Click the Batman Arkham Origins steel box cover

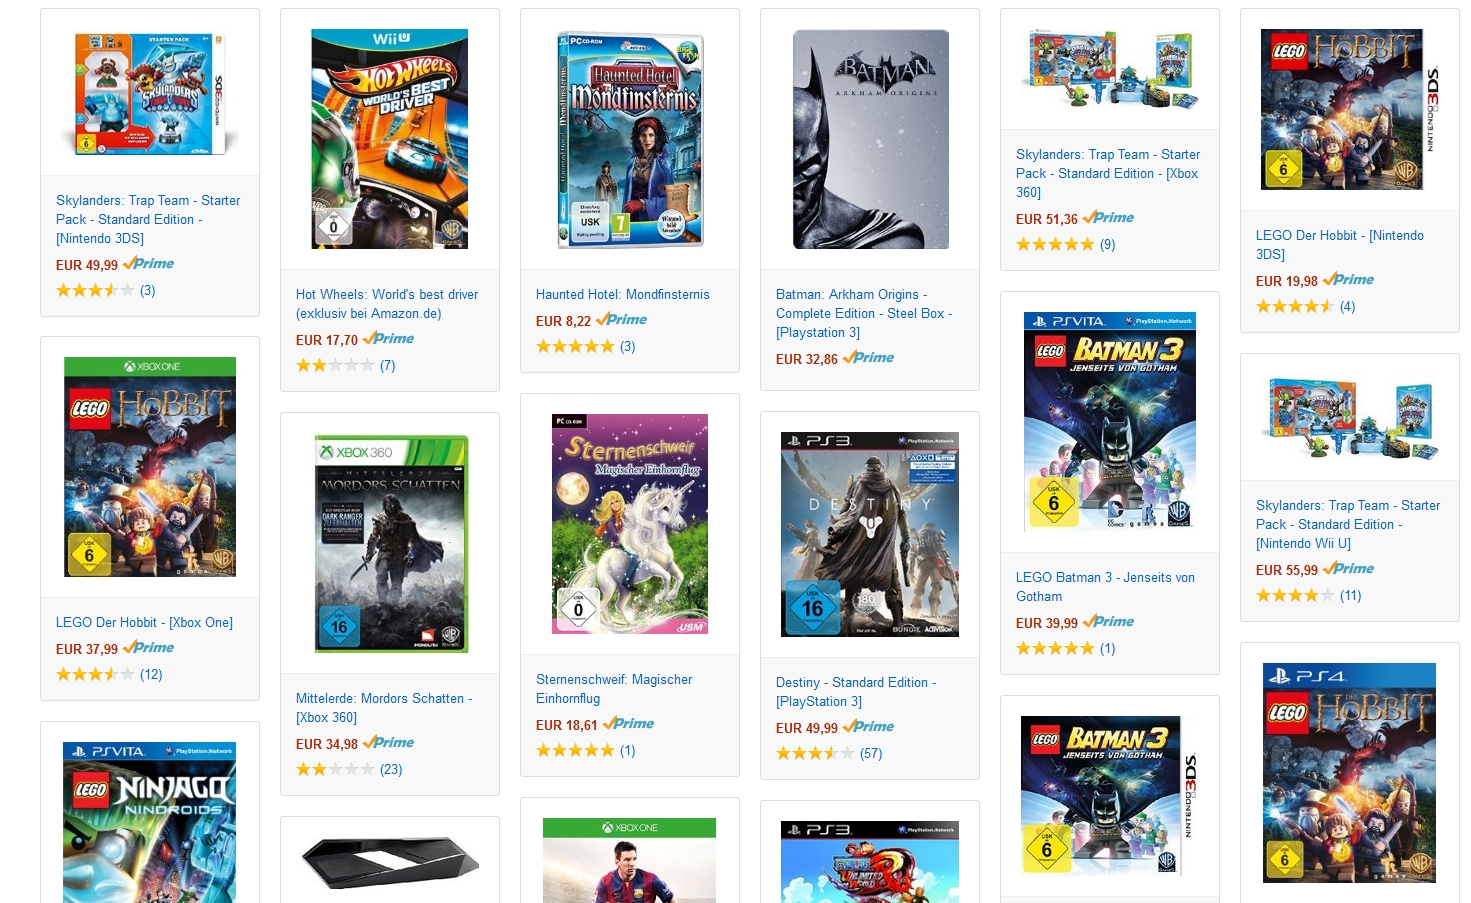click(870, 139)
